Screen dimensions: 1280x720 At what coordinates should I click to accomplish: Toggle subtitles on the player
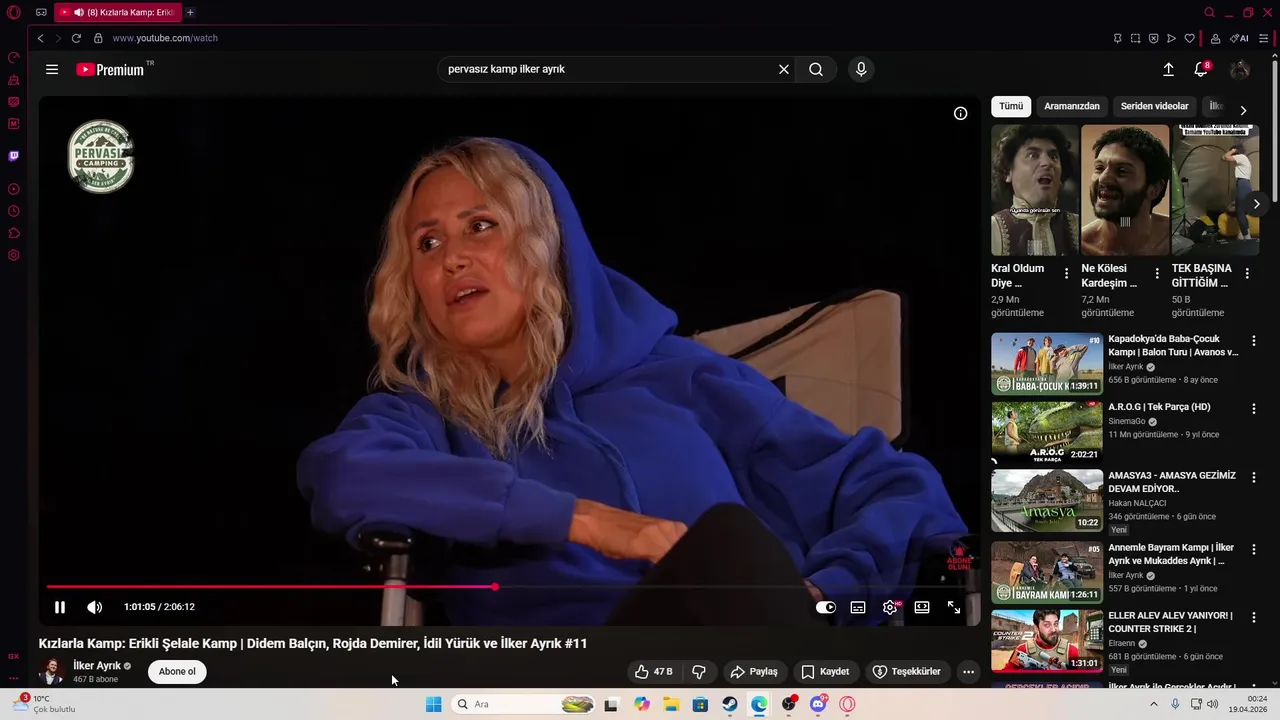pyautogui.click(x=858, y=607)
